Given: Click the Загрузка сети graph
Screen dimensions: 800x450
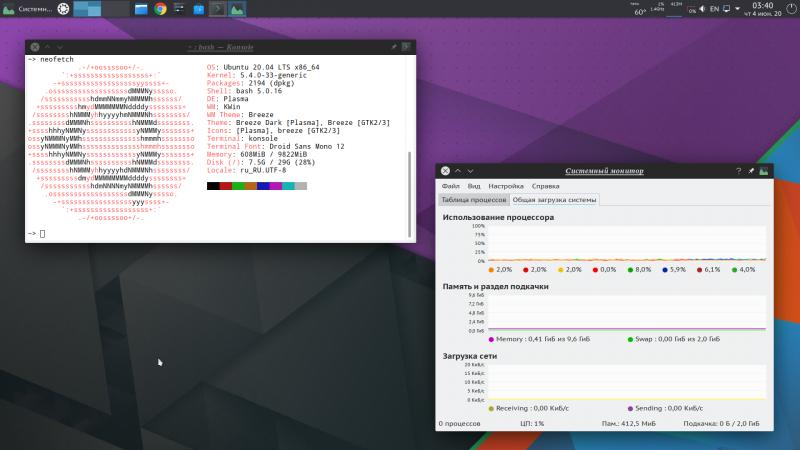Looking at the screenshot, I should 627,382.
